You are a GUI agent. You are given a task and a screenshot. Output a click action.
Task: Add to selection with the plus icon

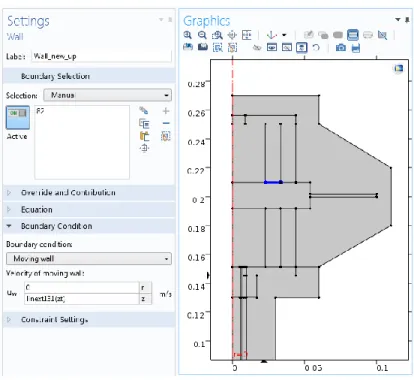[166, 111]
